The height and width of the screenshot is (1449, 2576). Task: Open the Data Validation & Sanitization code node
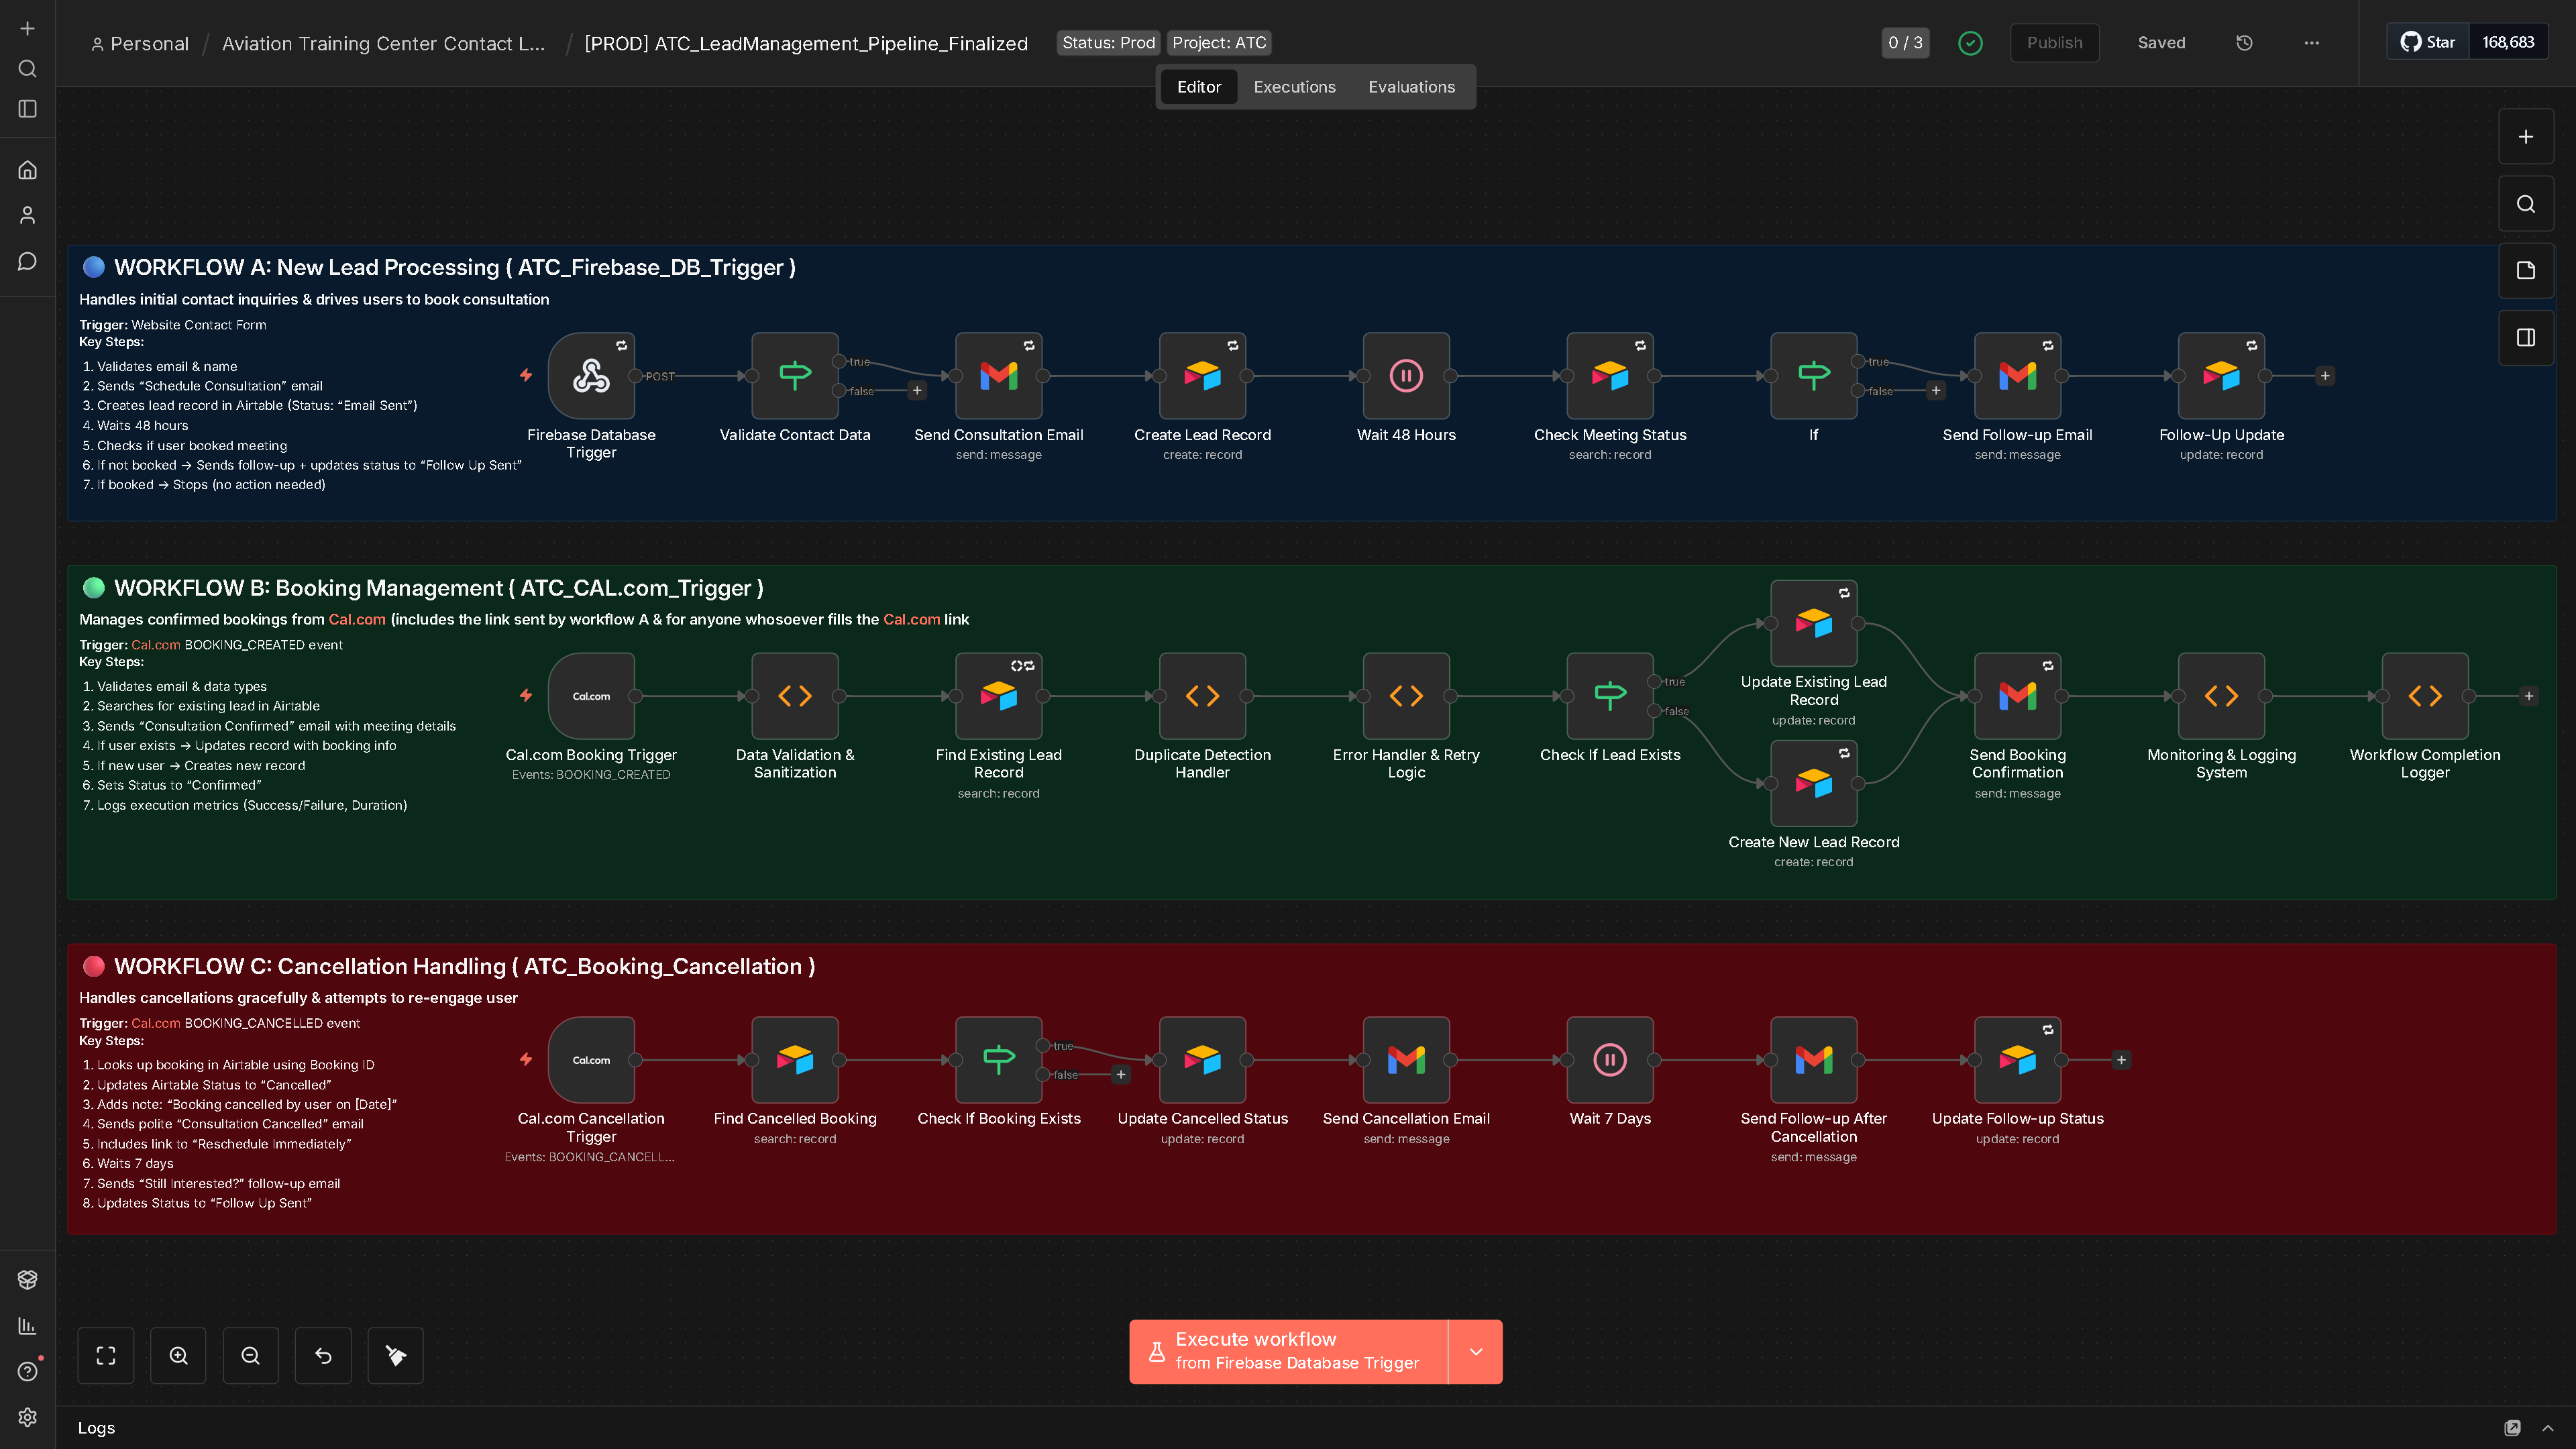point(795,696)
